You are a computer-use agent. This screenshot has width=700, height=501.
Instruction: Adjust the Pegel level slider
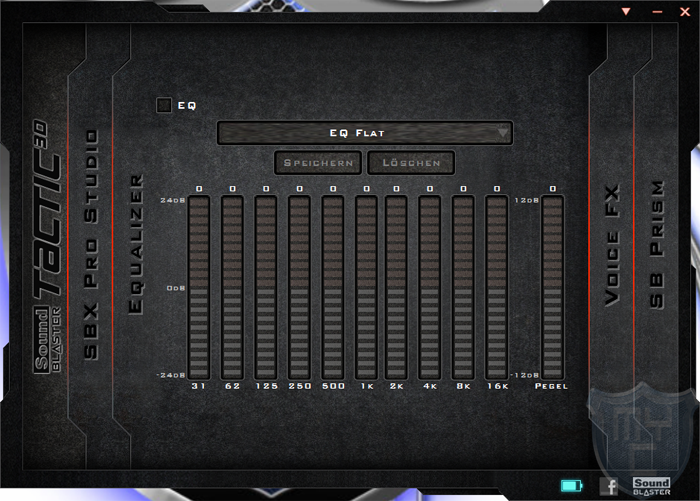[553, 287]
